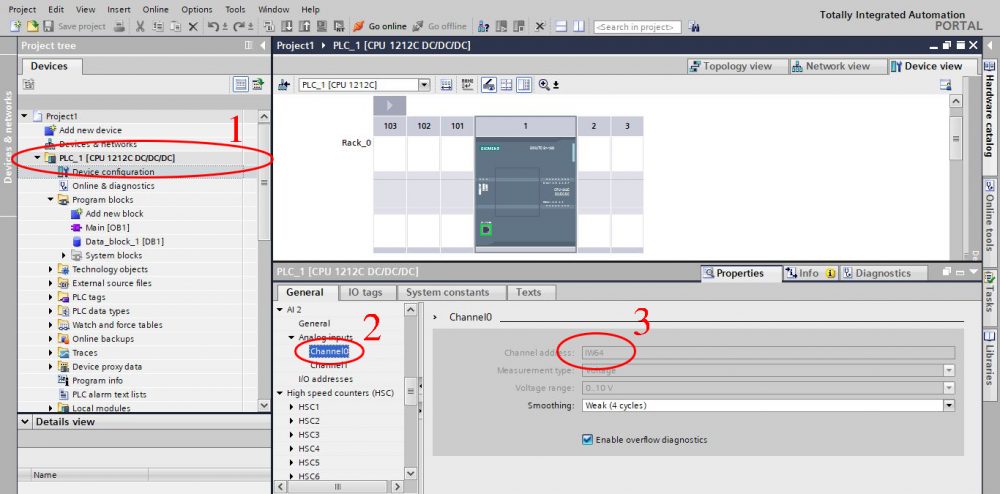Image resolution: width=1000 pixels, height=494 pixels.
Task: Click the Cross-reference X icon
Action: point(540,26)
